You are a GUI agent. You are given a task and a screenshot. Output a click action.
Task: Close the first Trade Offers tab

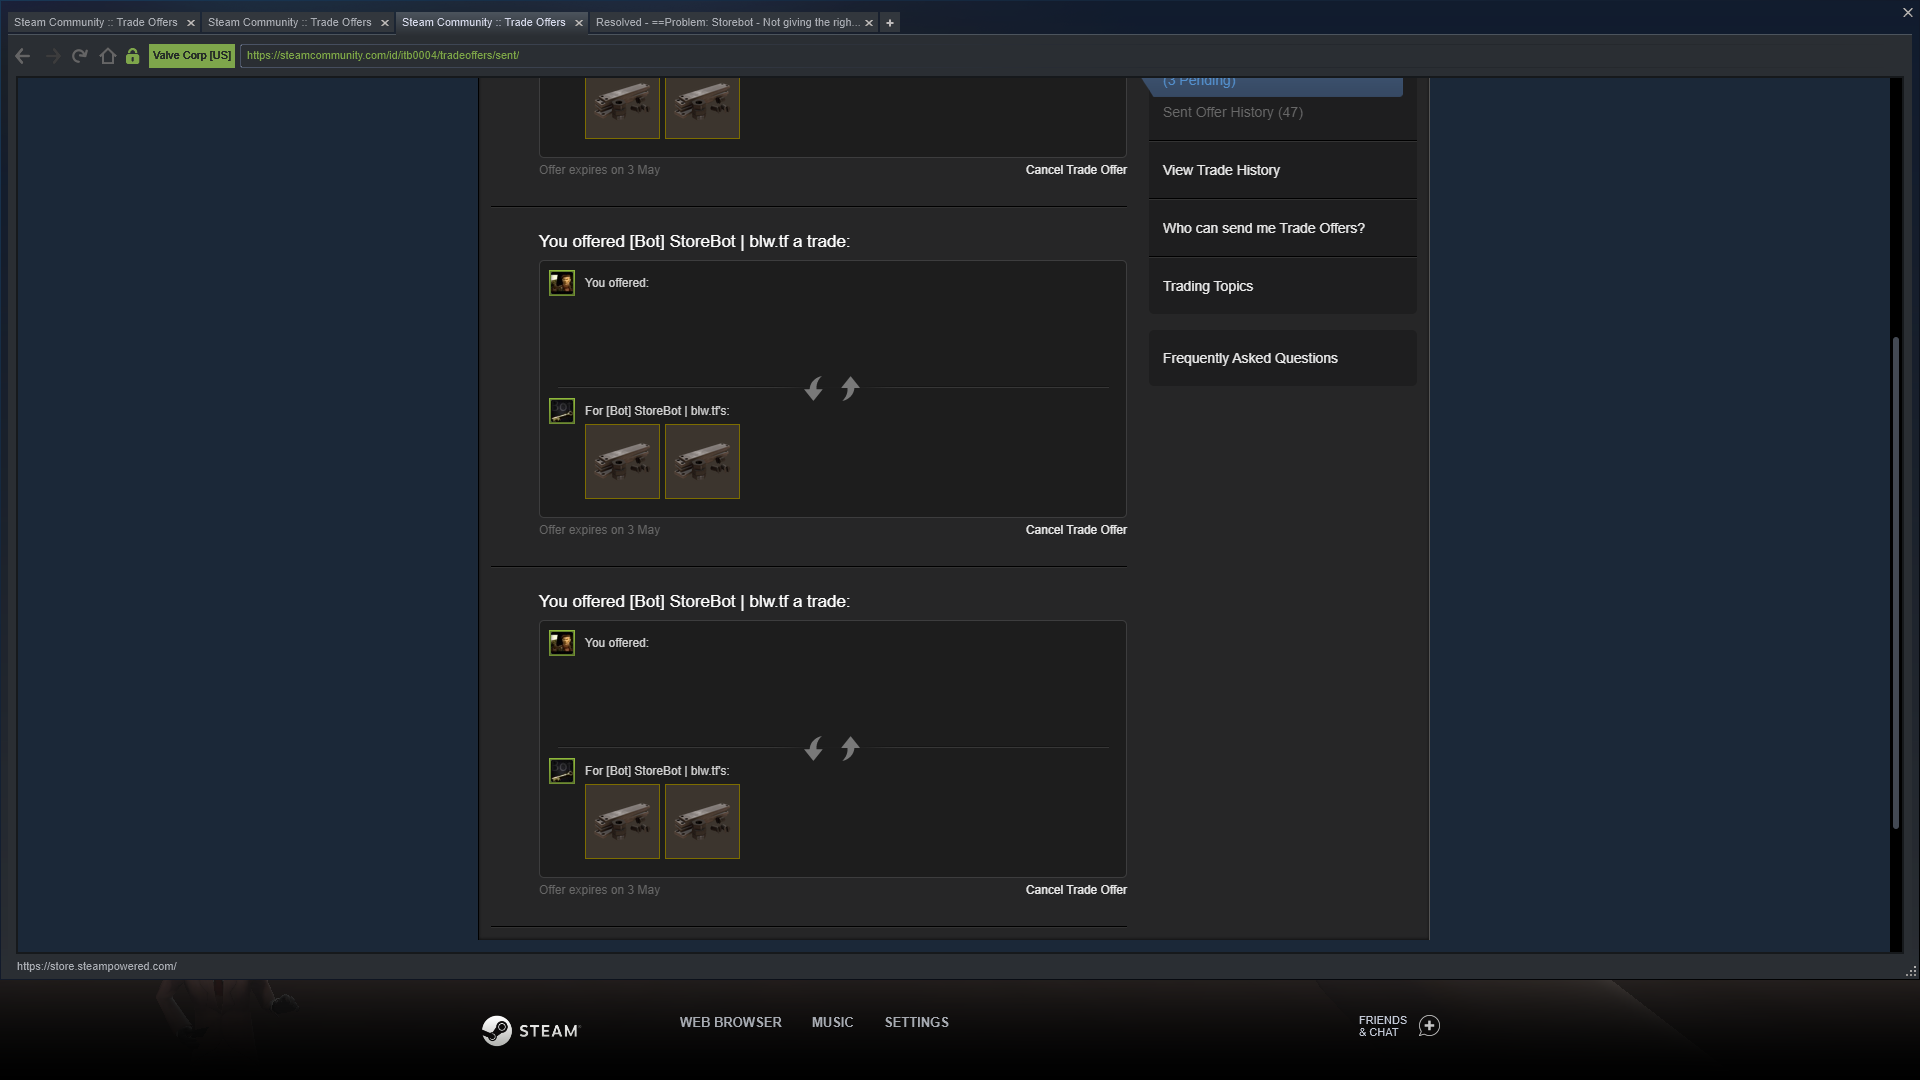coord(191,23)
